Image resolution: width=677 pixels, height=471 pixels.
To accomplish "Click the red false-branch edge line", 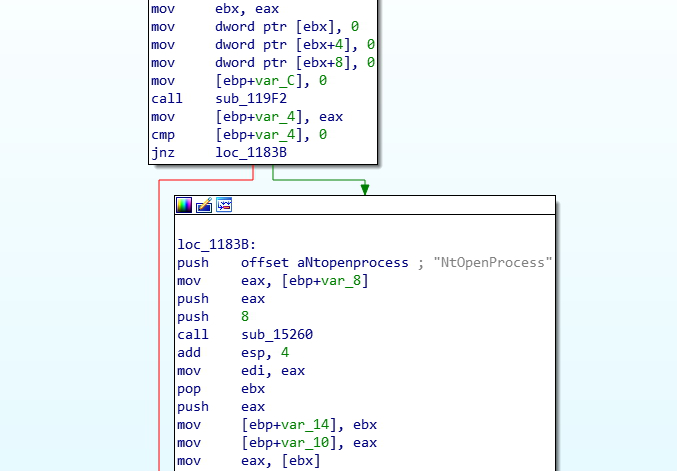I will coord(158,330).
